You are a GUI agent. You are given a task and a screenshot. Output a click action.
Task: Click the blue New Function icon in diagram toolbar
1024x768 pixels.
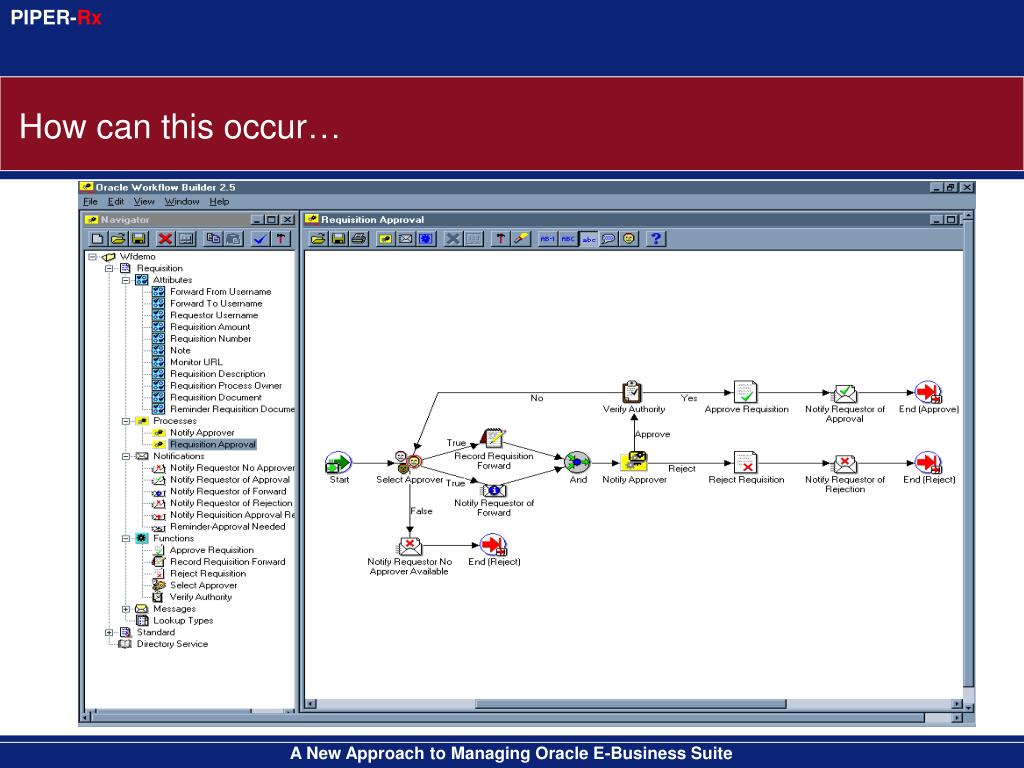426,239
